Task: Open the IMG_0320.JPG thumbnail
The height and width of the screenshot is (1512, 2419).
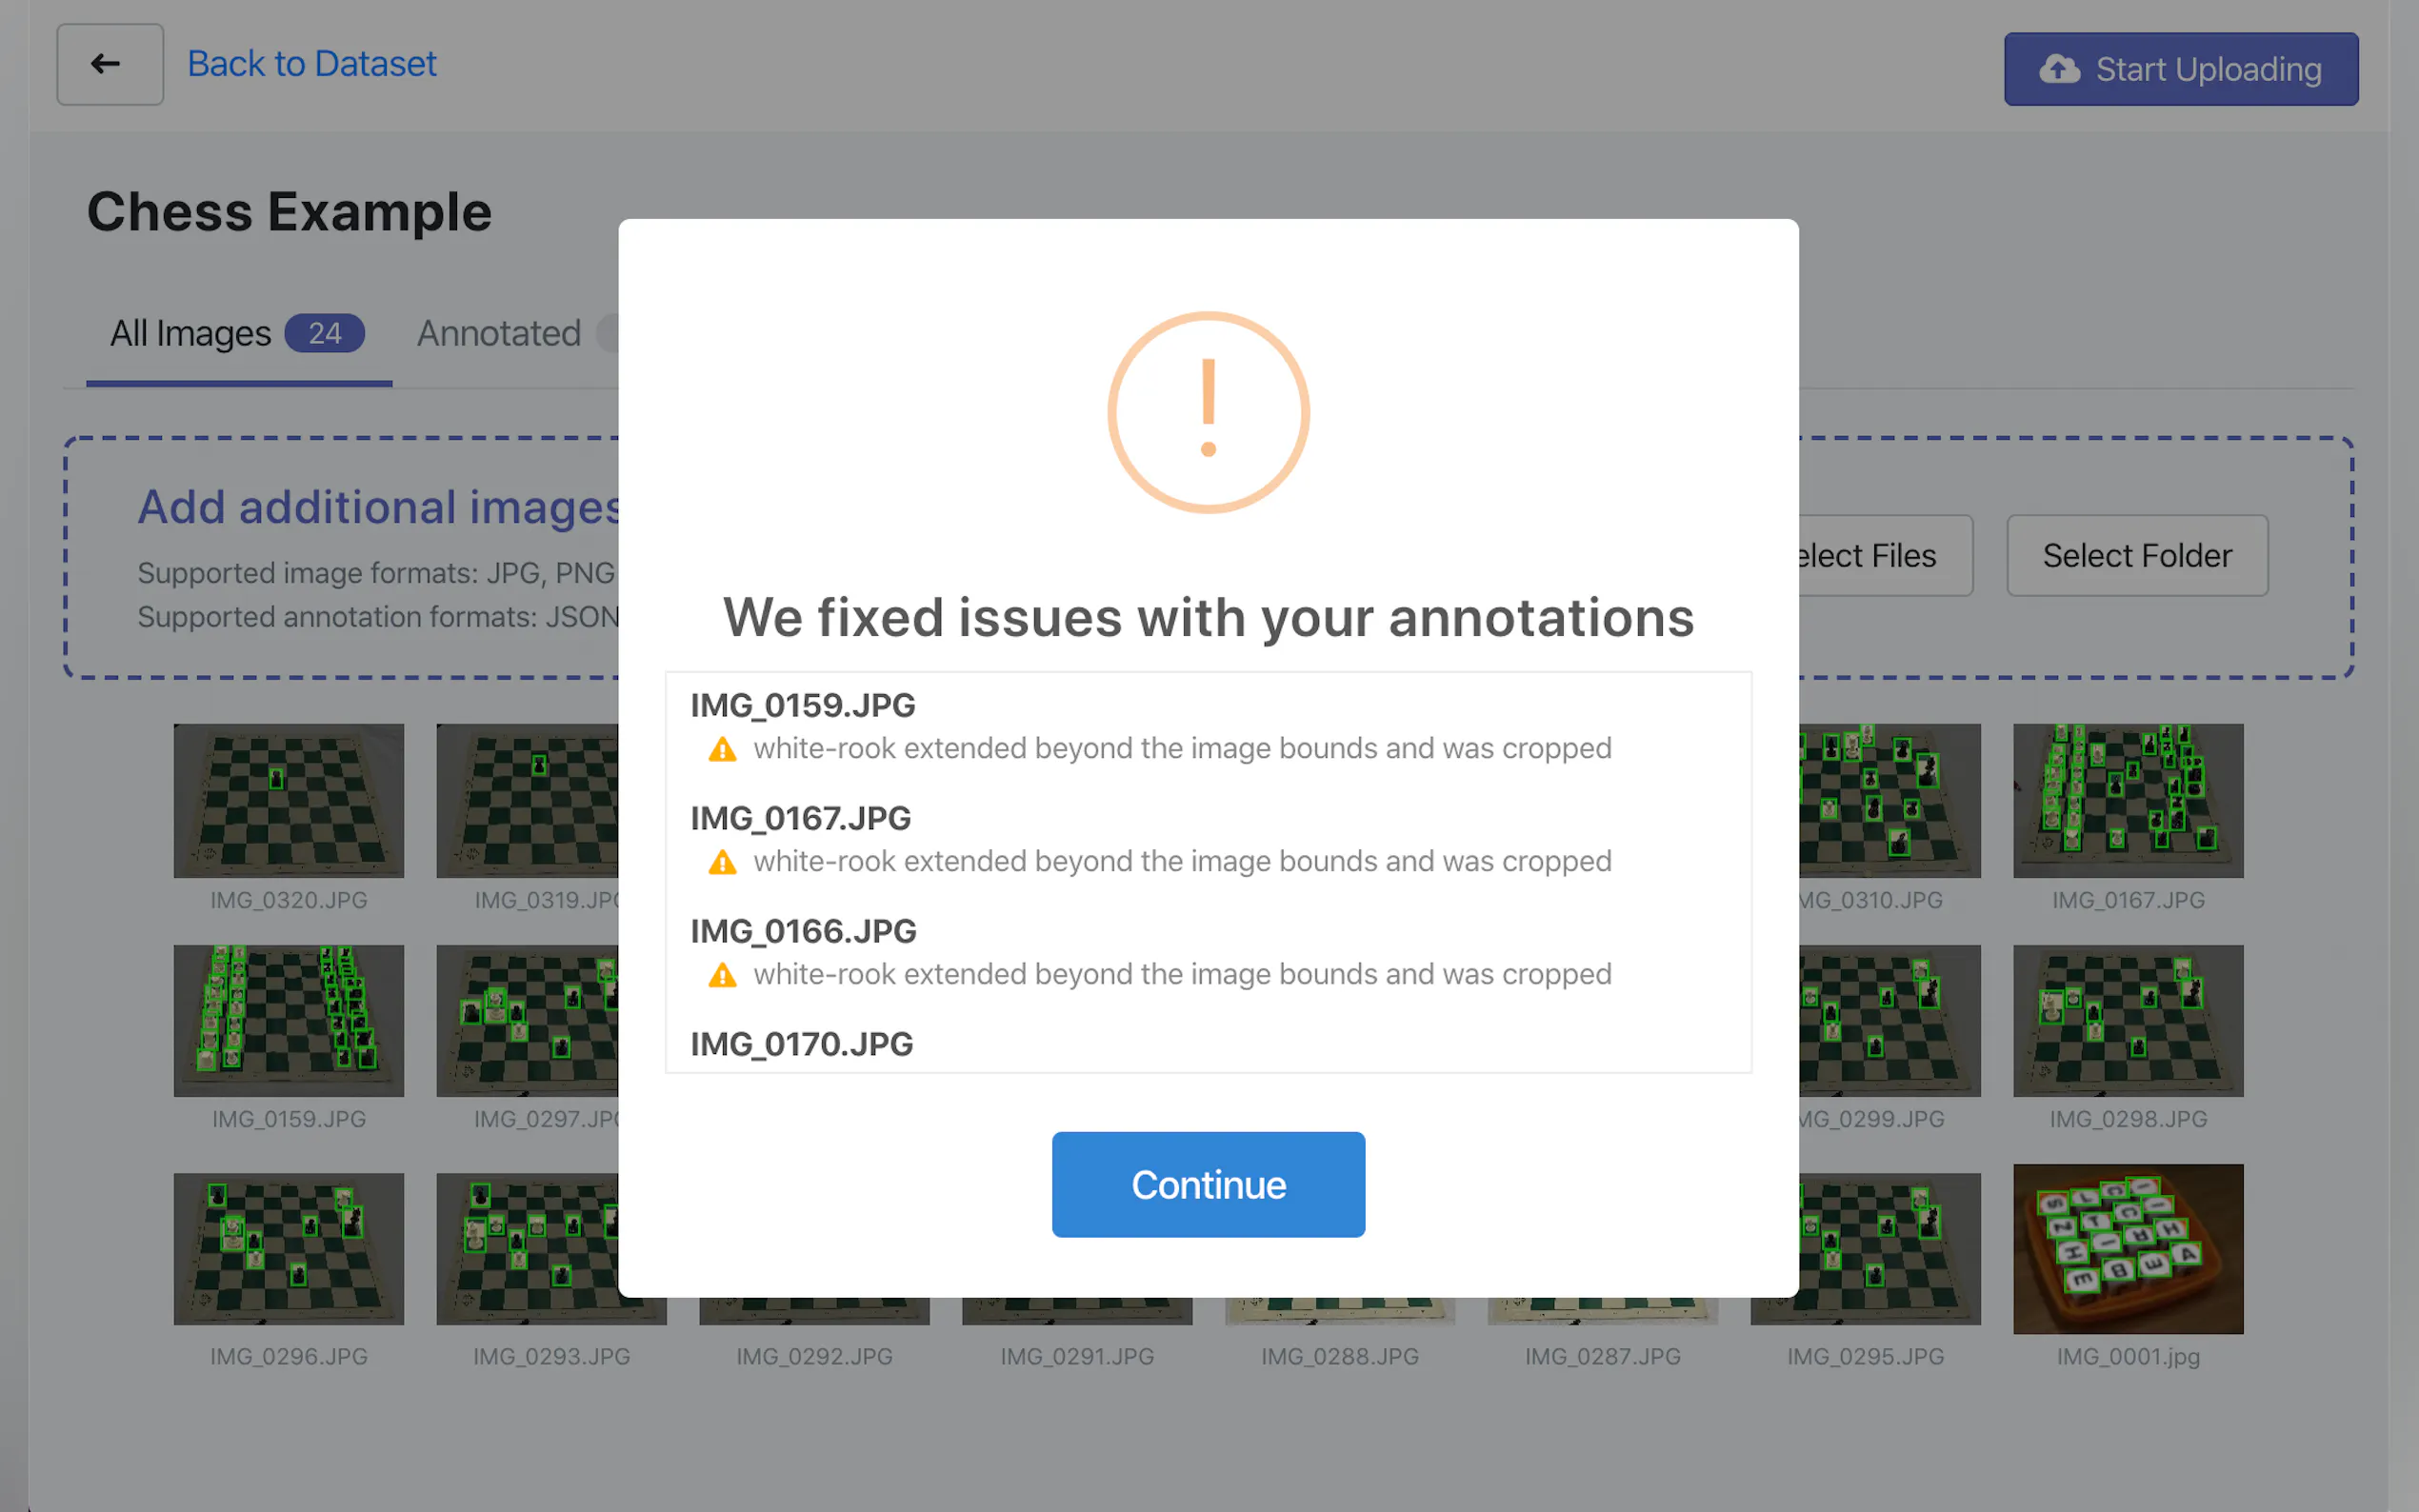Action: (x=288, y=800)
